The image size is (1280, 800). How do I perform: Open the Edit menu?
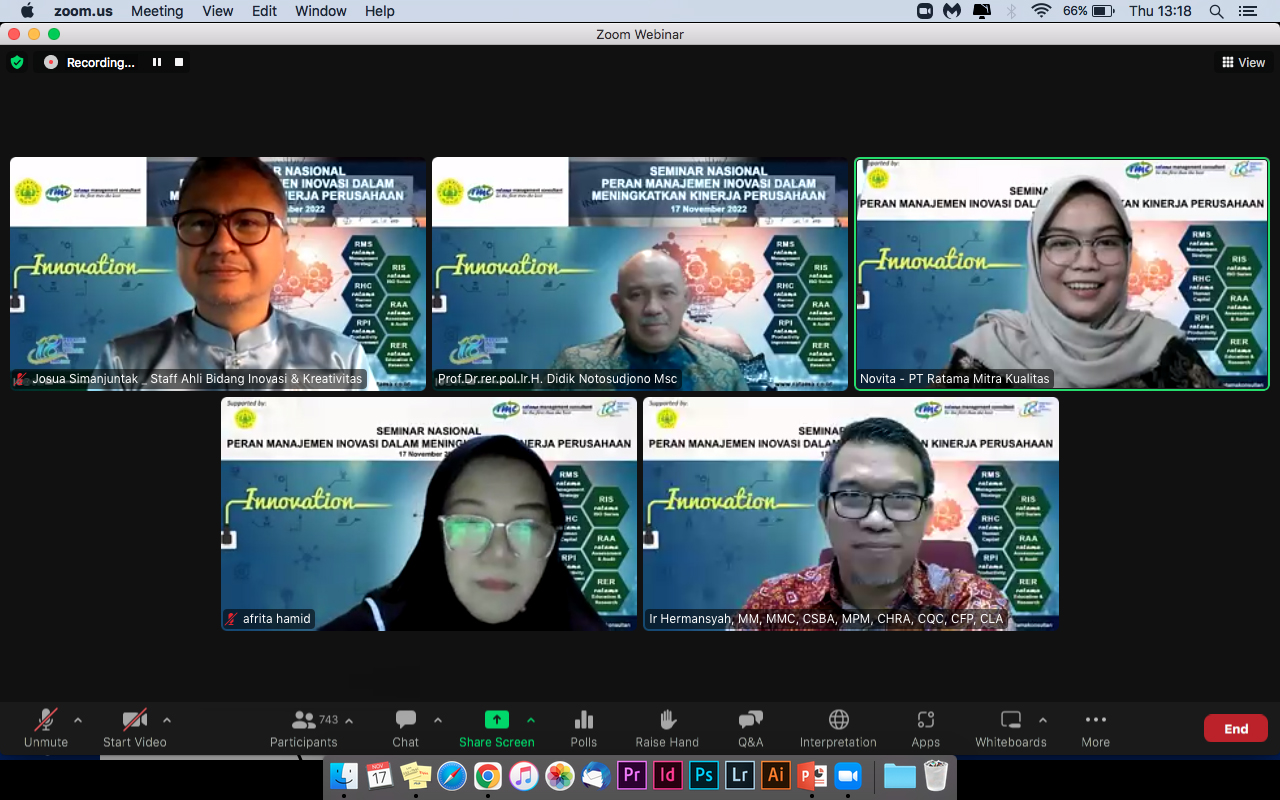click(x=264, y=11)
